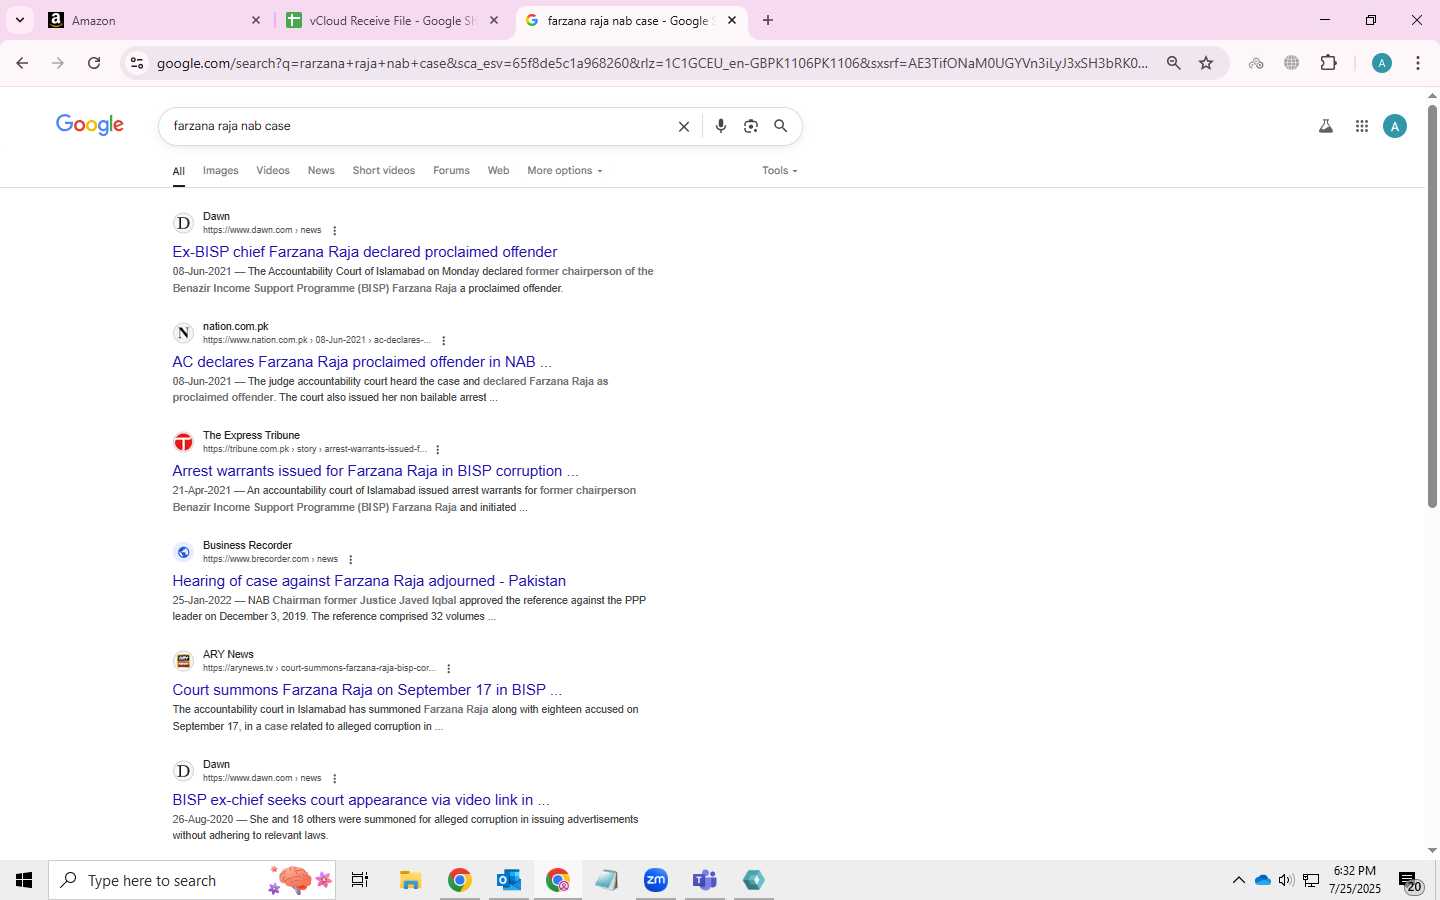Click the page vertical scrollbar thumb

point(1432,305)
